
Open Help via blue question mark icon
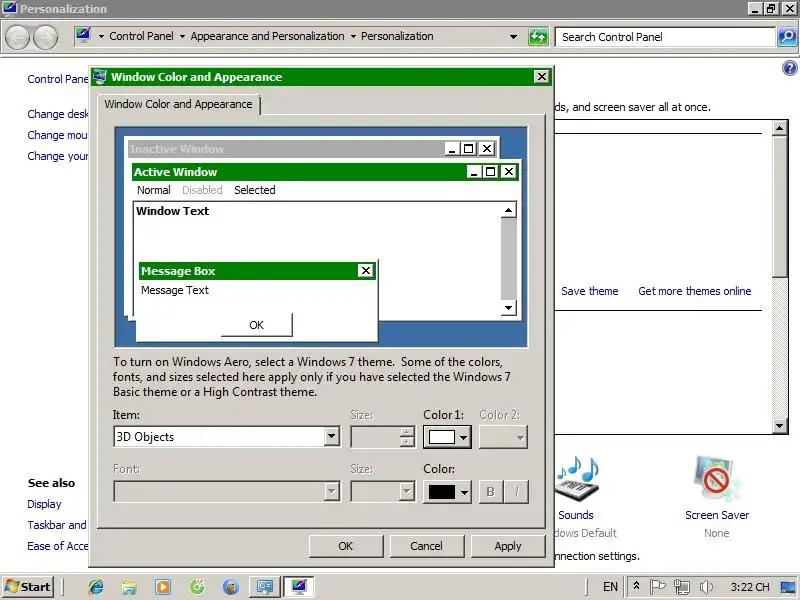tap(789, 68)
